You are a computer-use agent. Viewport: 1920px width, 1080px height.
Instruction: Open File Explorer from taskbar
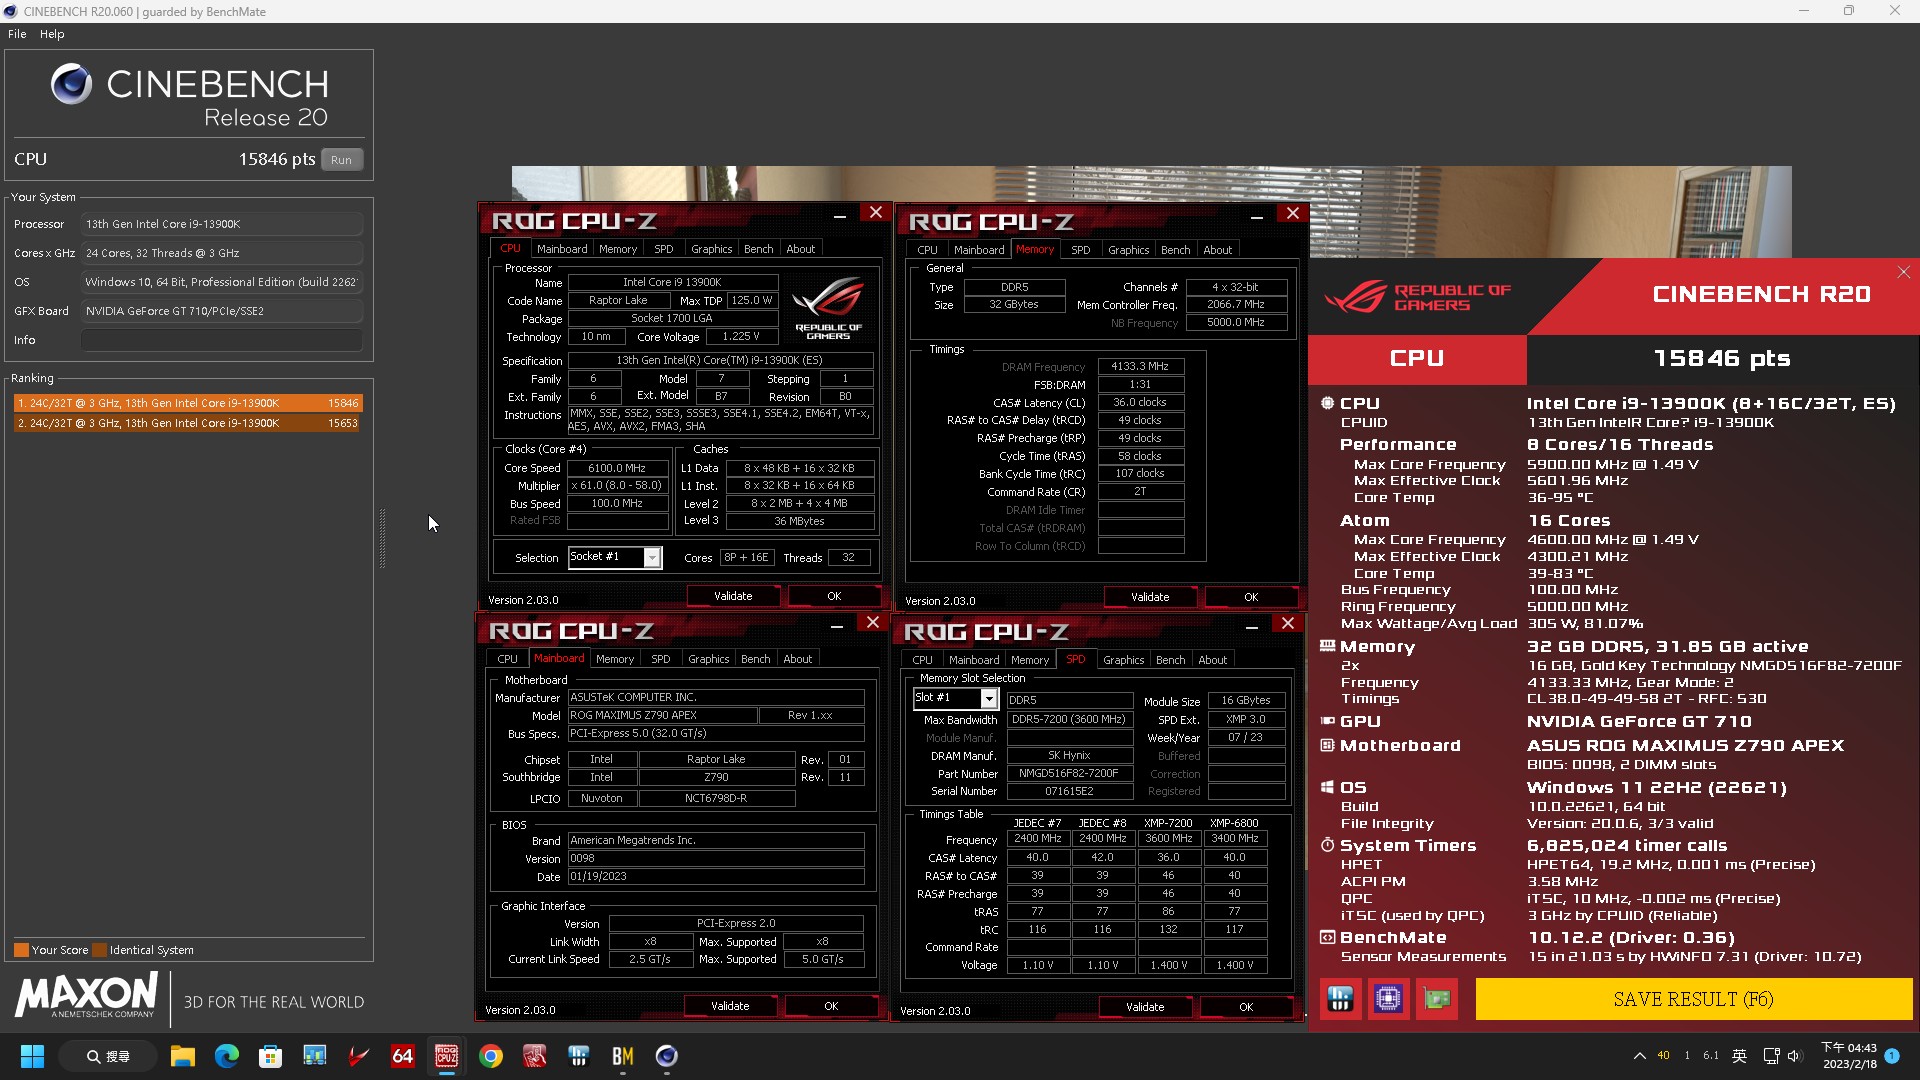pos(182,1056)
